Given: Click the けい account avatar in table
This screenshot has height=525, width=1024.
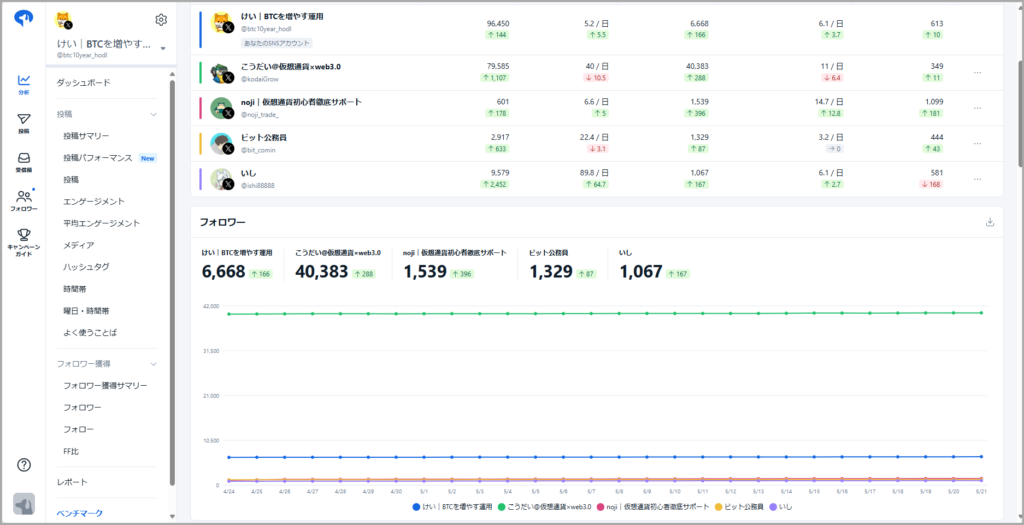Looking at the screenshot, I should [222, 24].
